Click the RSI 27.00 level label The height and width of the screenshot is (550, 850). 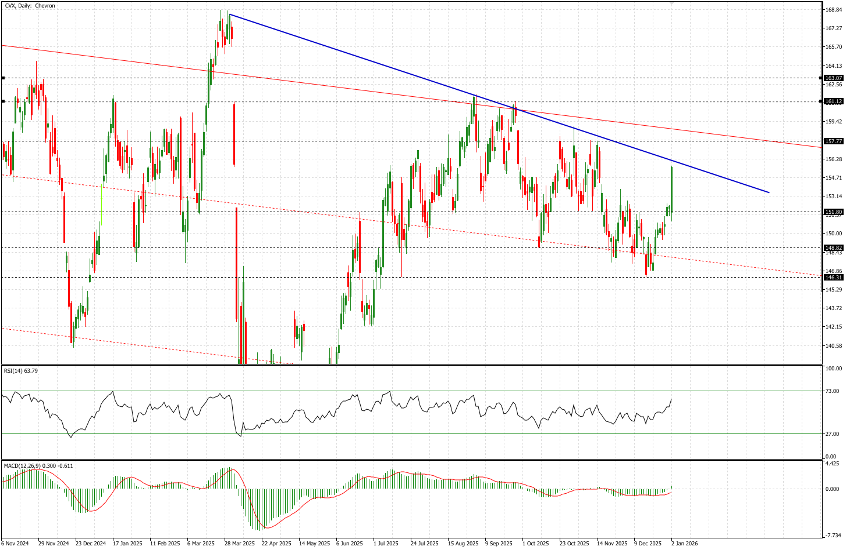(x=830, y=434)
